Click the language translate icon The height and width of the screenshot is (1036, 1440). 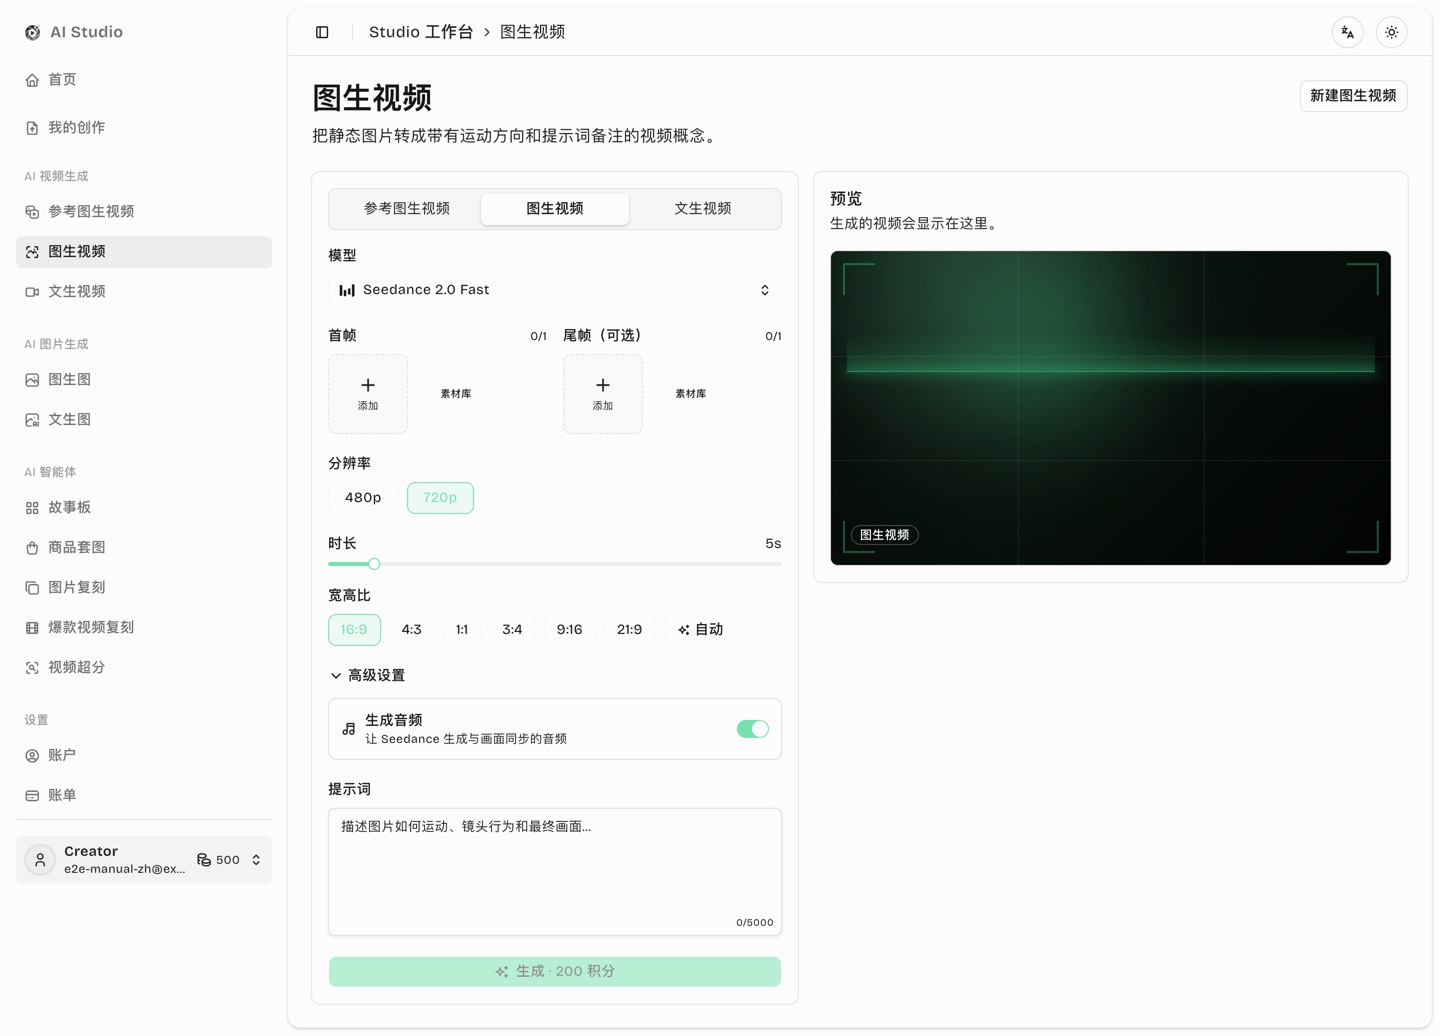(x=1348, y=32)
